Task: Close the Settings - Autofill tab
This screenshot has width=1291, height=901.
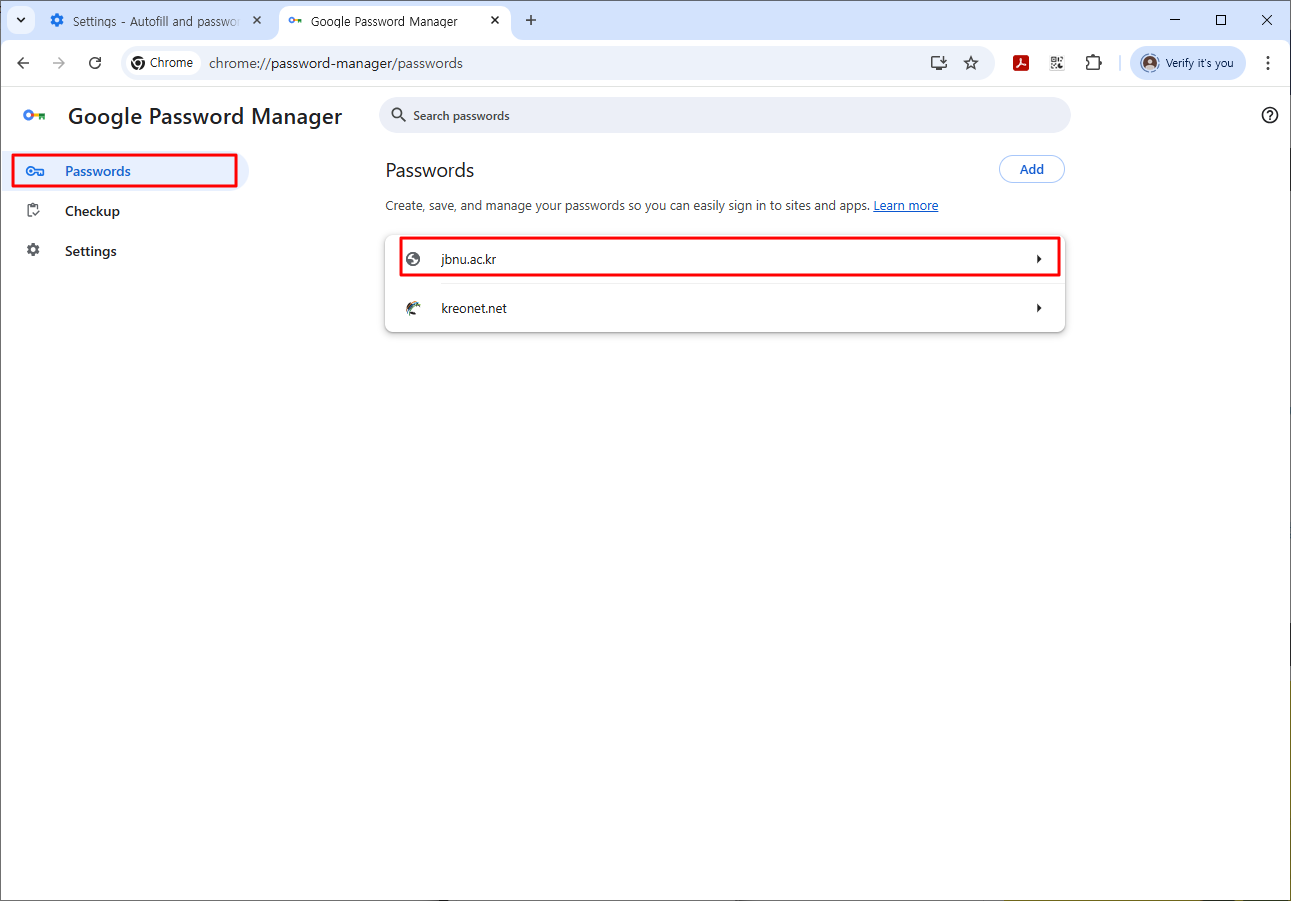Action: 257,20
